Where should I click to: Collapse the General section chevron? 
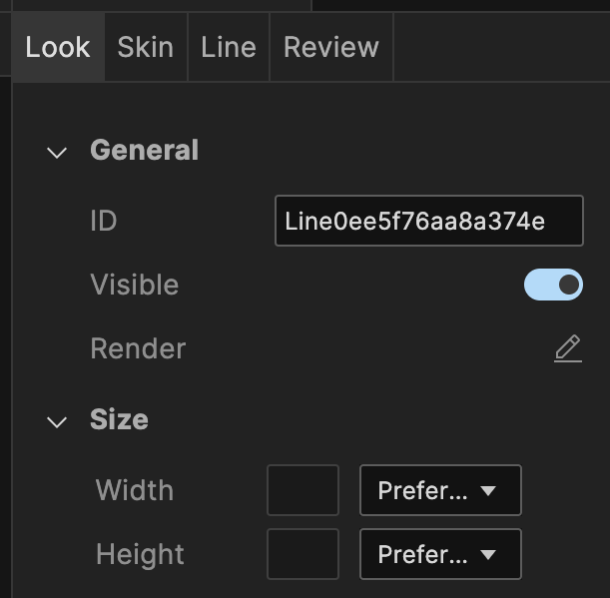[58, 152]
